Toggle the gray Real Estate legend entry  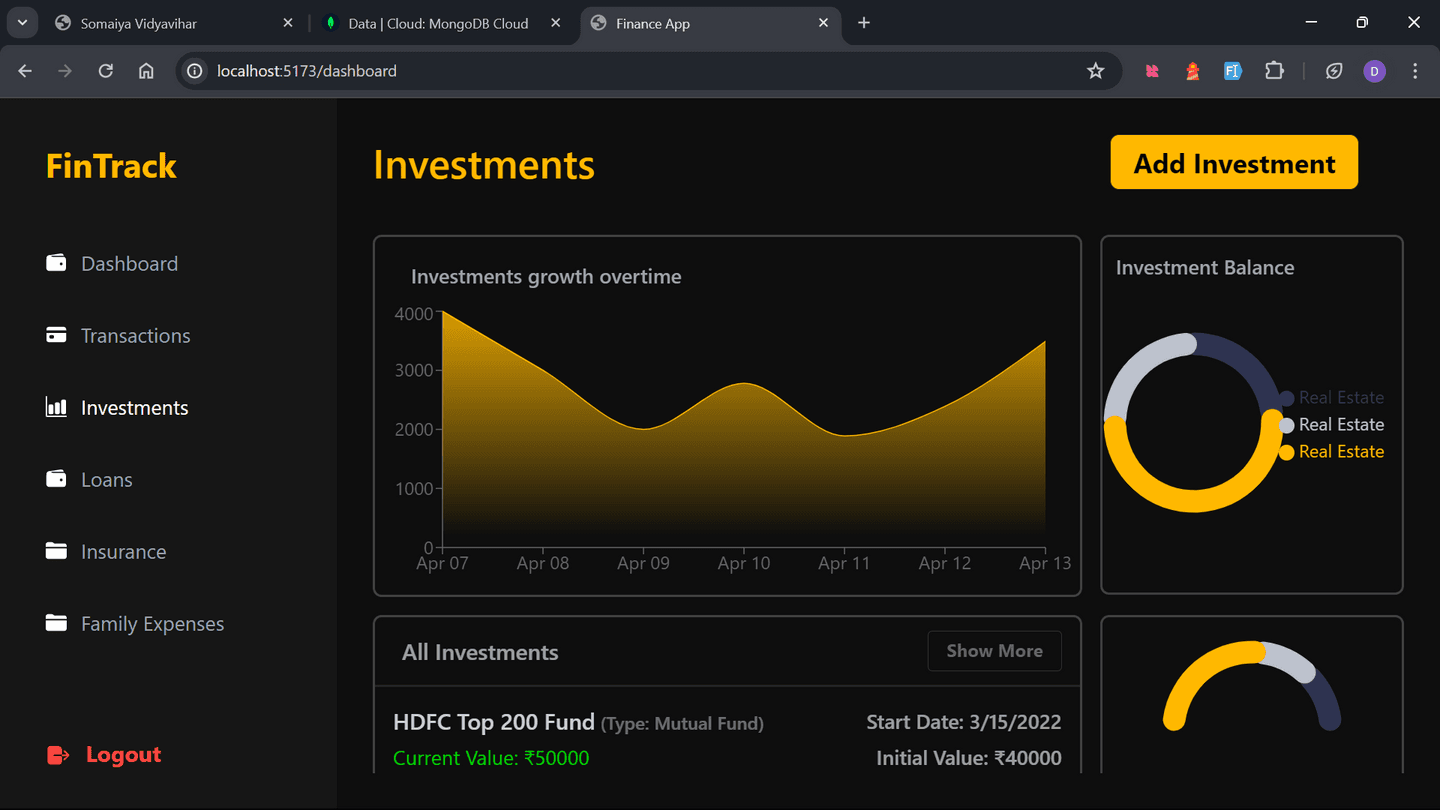1332,425
